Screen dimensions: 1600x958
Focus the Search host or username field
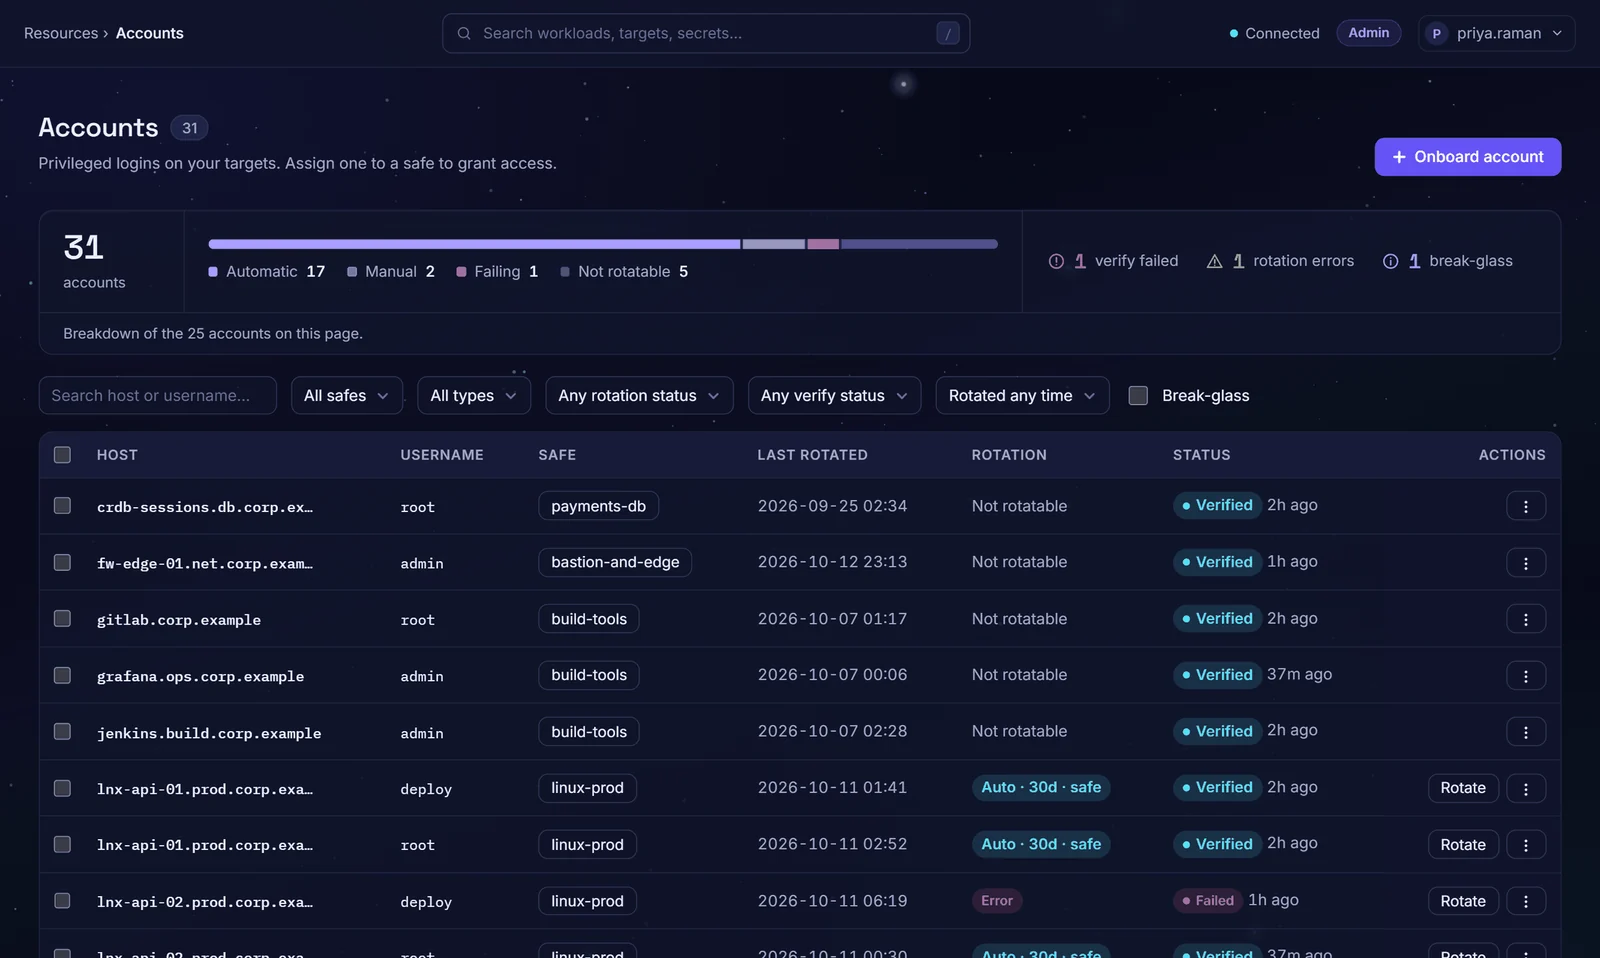pyautogui.click(x=157, y=395)
